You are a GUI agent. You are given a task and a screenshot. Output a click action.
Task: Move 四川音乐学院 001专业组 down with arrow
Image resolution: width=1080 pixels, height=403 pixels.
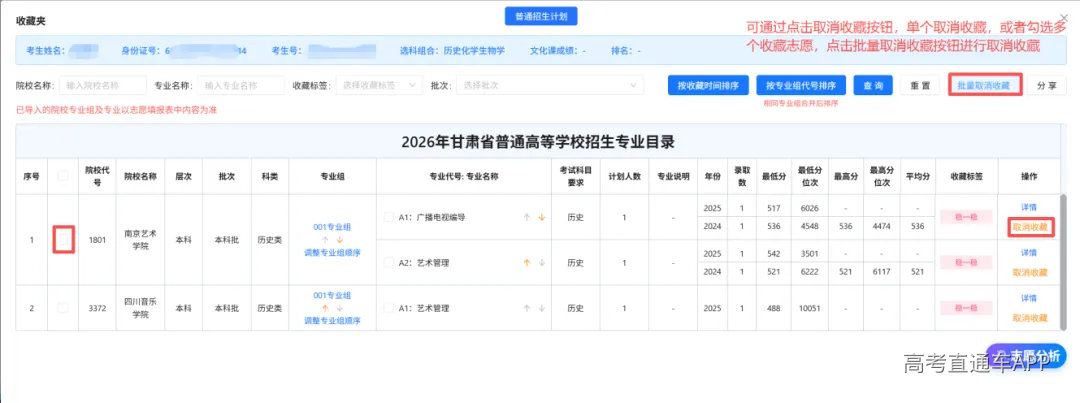coord(340,308)
